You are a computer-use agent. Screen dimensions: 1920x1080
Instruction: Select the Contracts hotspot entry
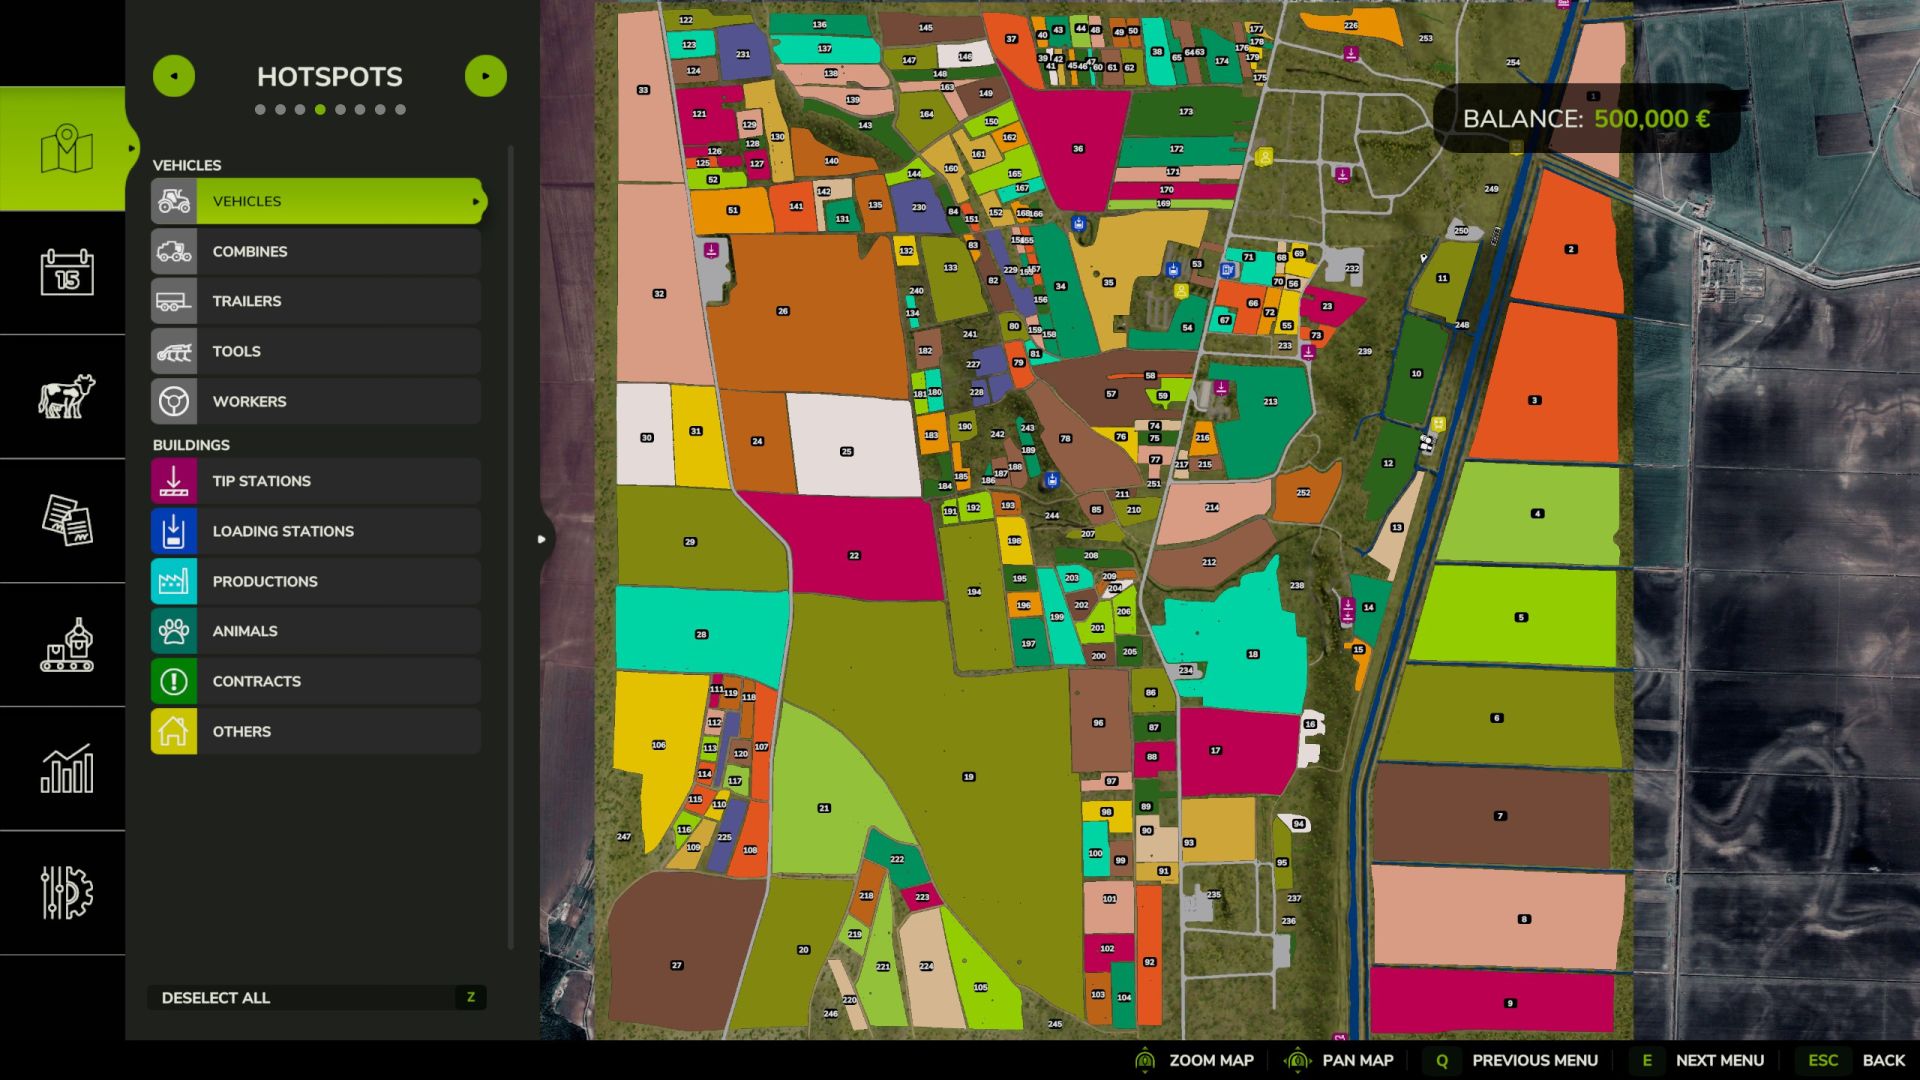316,681
